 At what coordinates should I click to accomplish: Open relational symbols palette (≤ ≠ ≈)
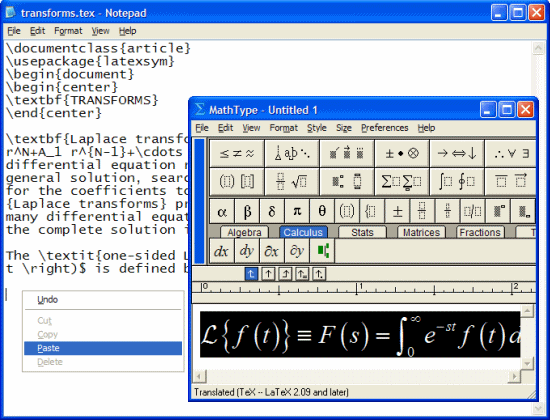click(237, 153)
